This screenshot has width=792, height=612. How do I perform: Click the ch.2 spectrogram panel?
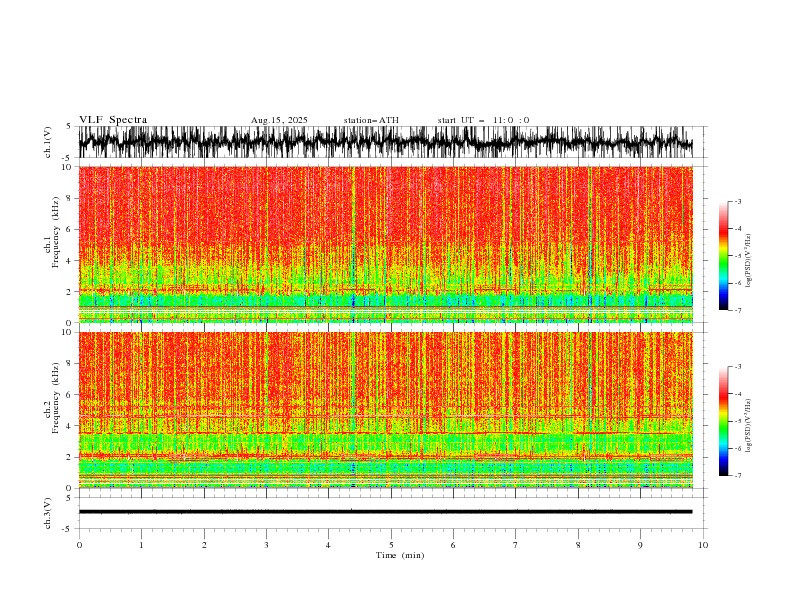click(x=385, y=410)
